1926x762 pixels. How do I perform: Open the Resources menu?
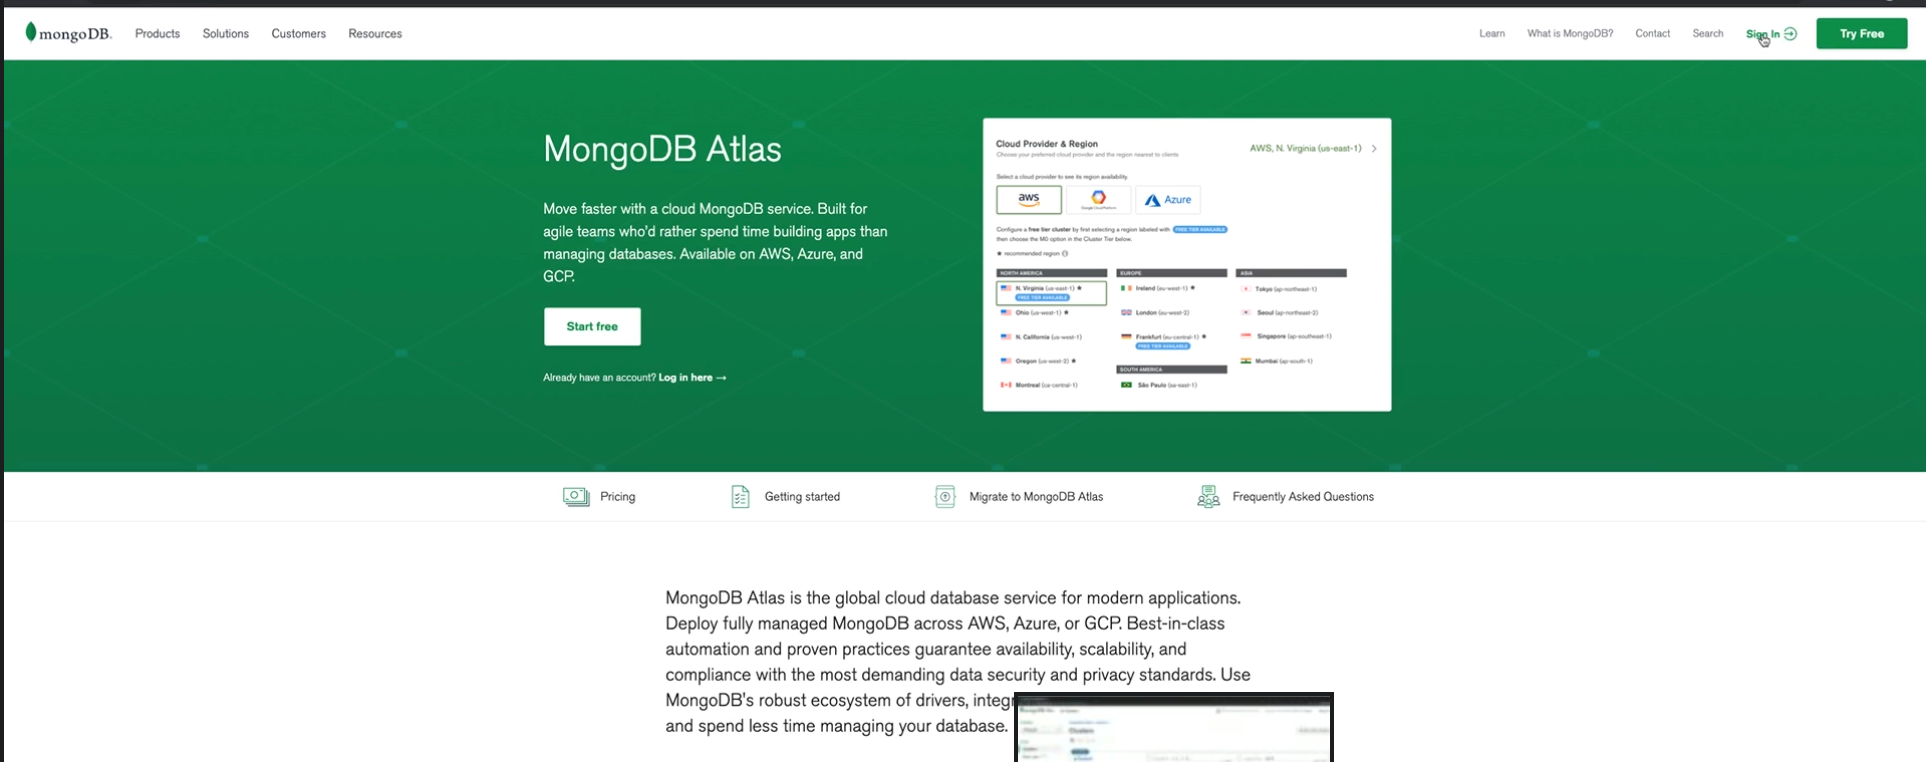[x=375, y=34]
